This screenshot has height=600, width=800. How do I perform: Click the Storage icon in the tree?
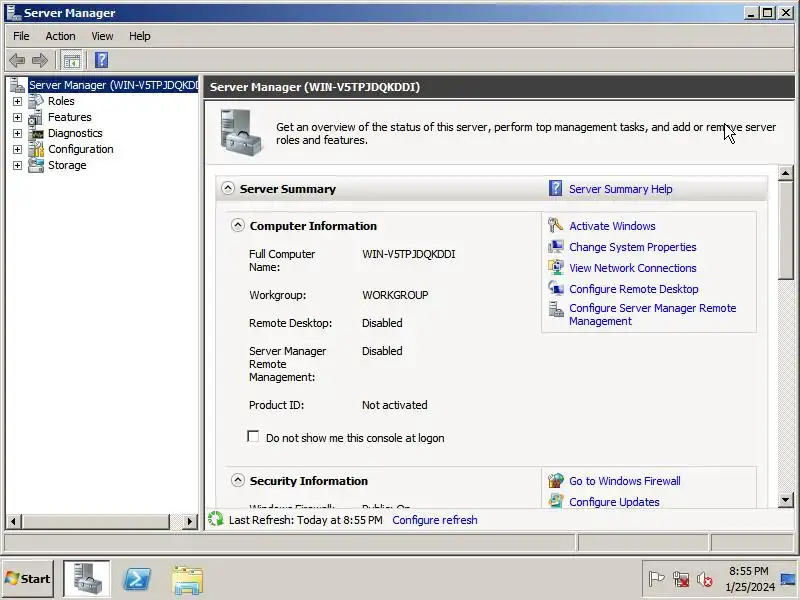pos(36,165)
